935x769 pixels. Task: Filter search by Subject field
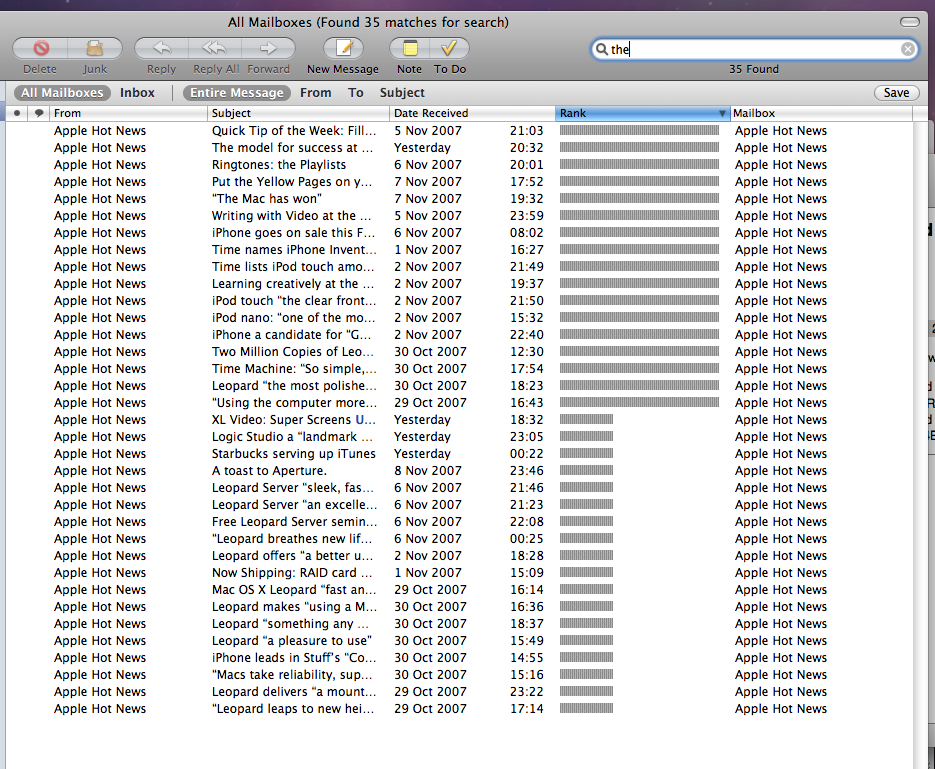(402, 92)
